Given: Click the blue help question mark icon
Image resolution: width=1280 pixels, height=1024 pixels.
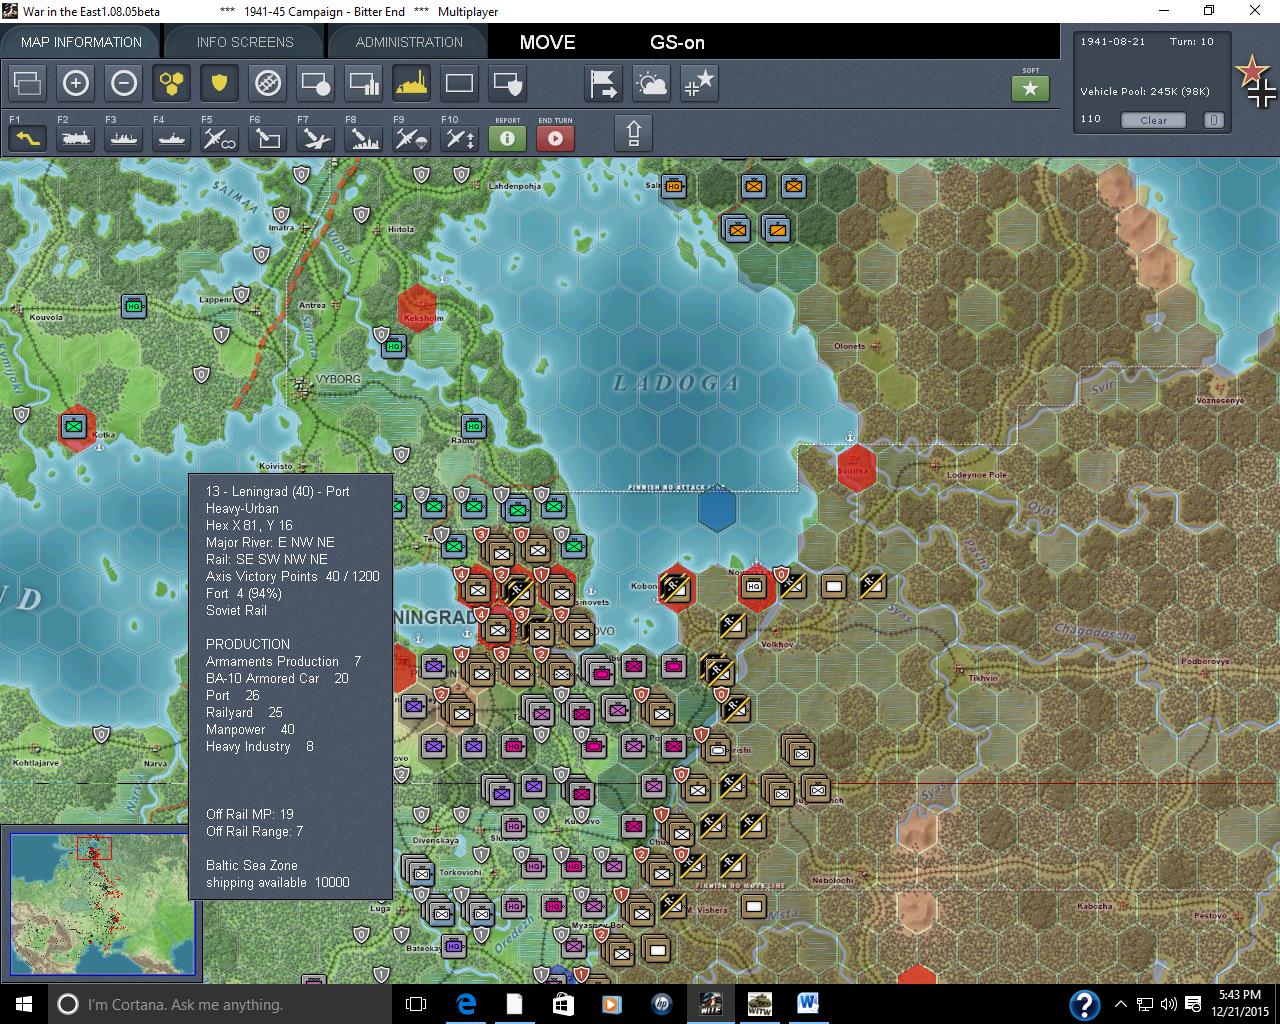Looking at the screenshot, I should tap(1084, 1004).
